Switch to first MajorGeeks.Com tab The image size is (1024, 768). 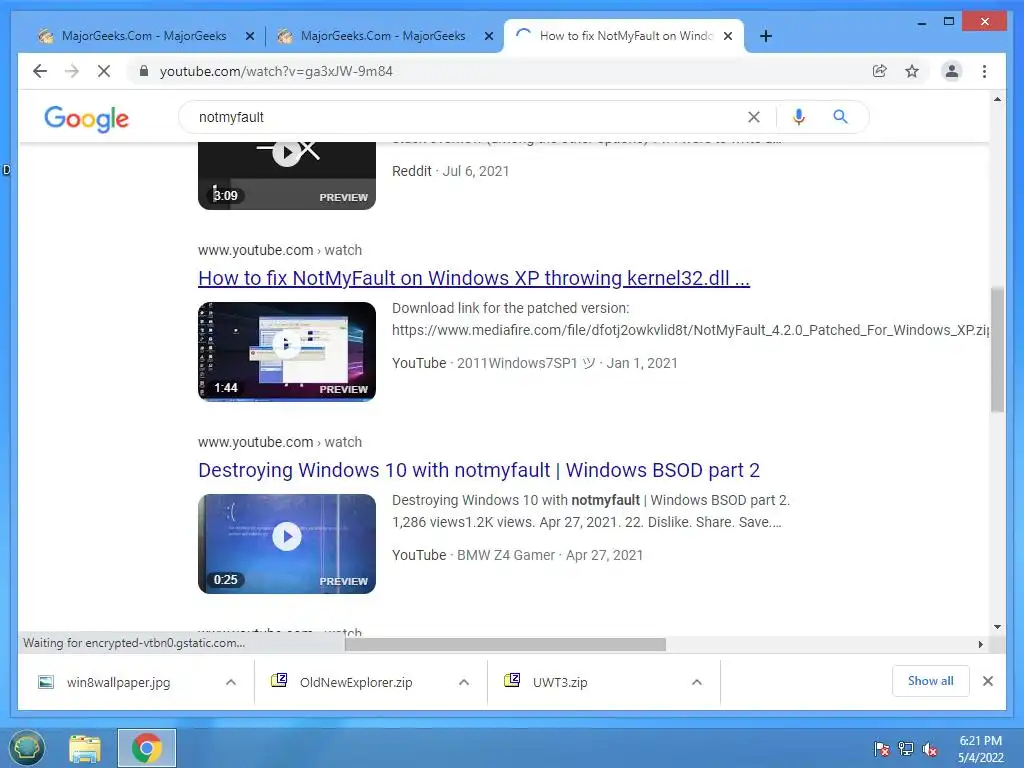coord(144,36)
